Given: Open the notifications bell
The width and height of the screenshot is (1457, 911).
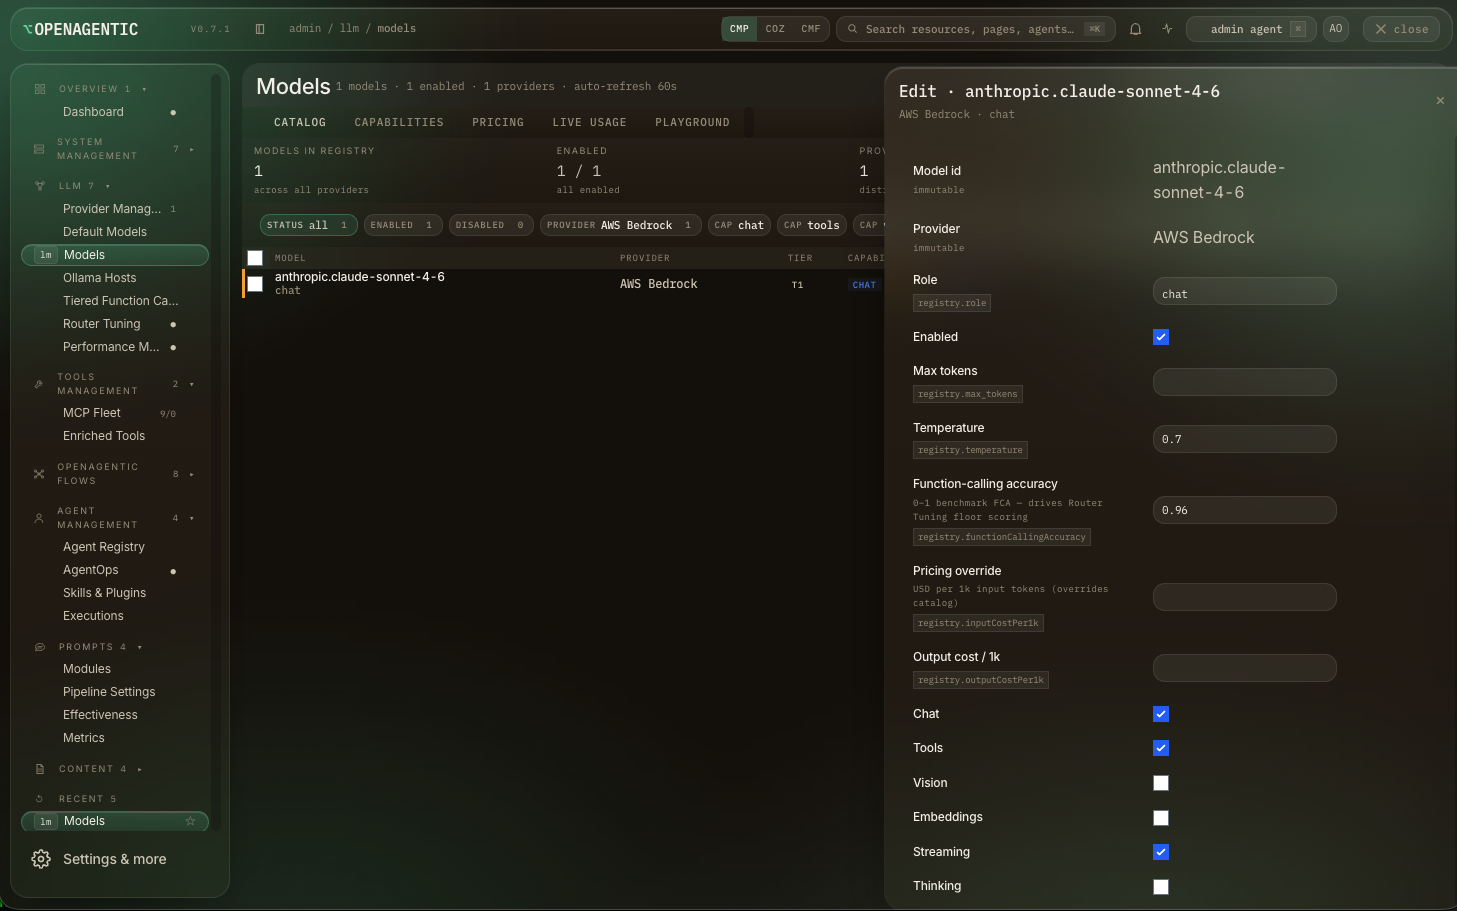Looking at the screenshot, I should click(x=1135, y=29).
